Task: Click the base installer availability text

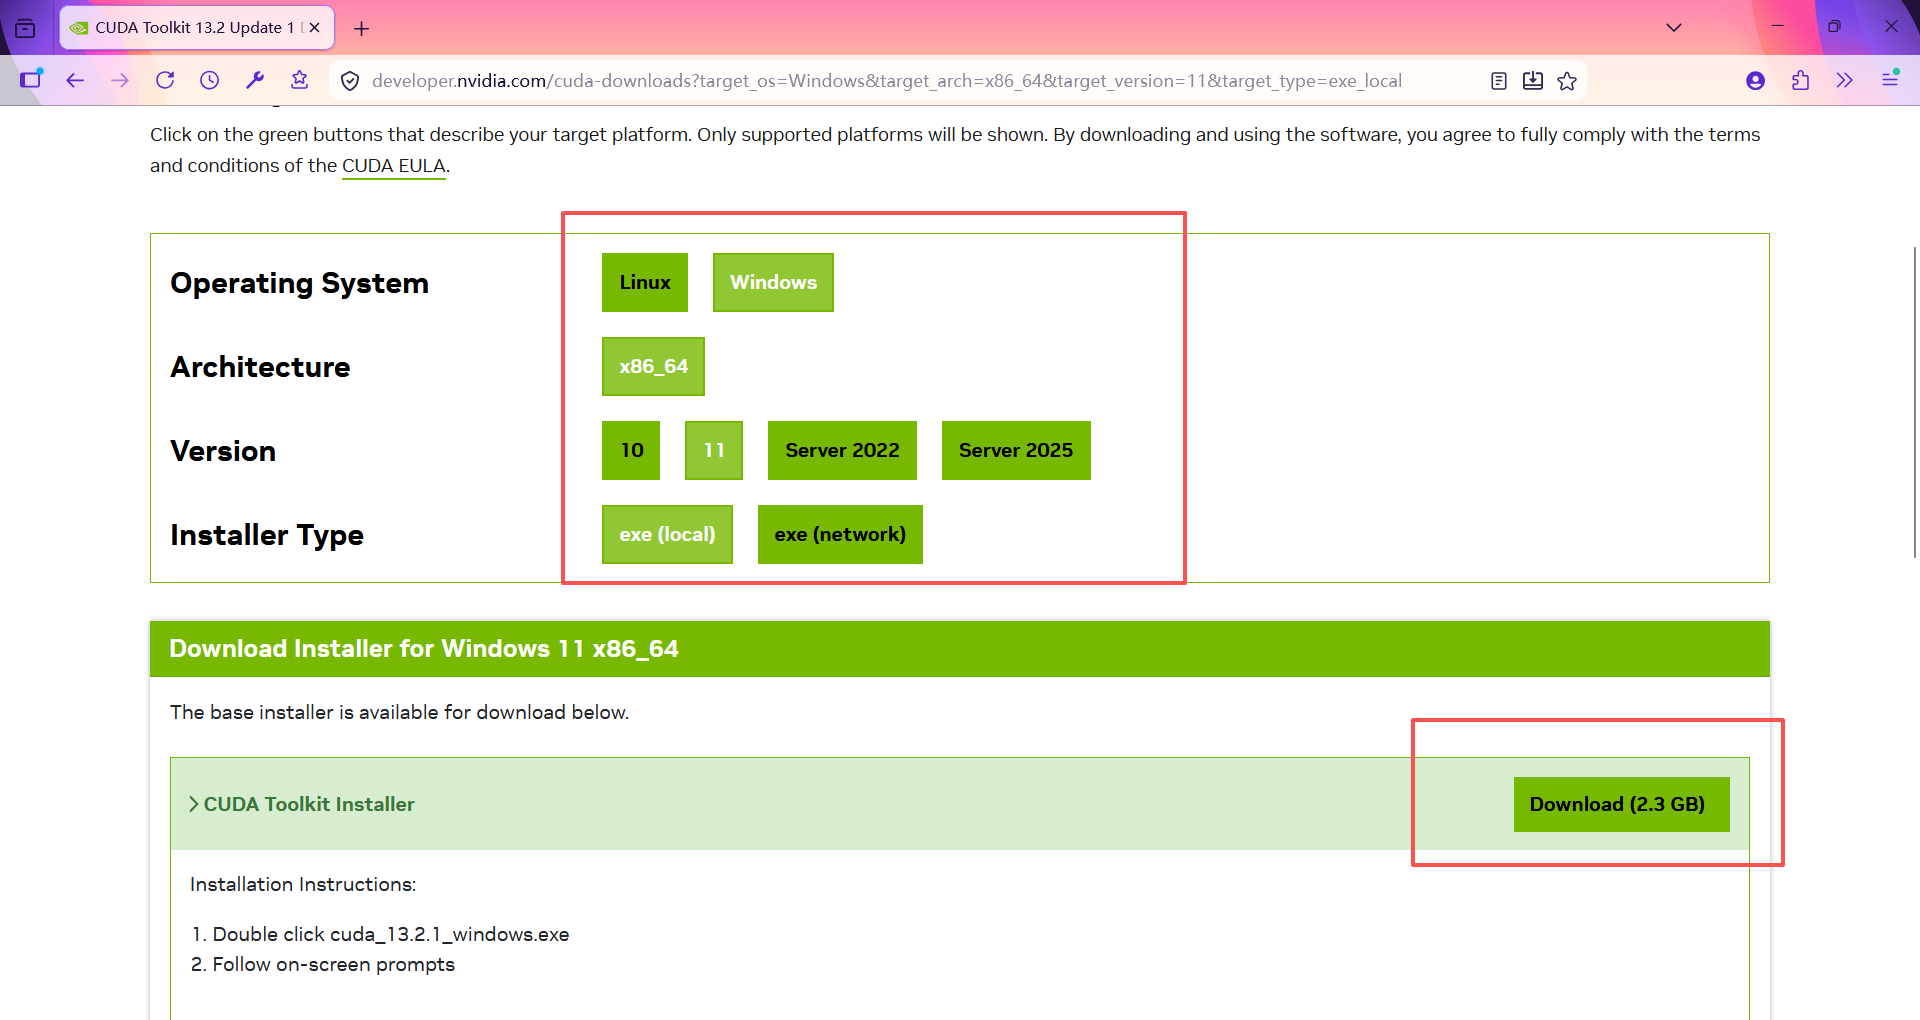Action: 399,712
